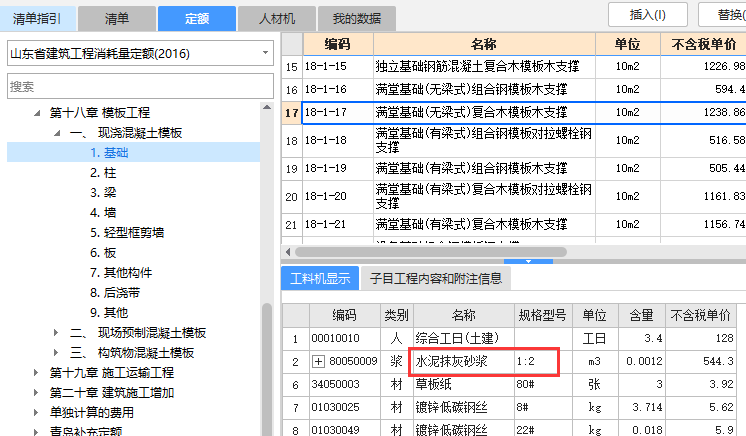Select tree item 6. 板
Screen dimensions: 746x436
[x=103, y=253]
